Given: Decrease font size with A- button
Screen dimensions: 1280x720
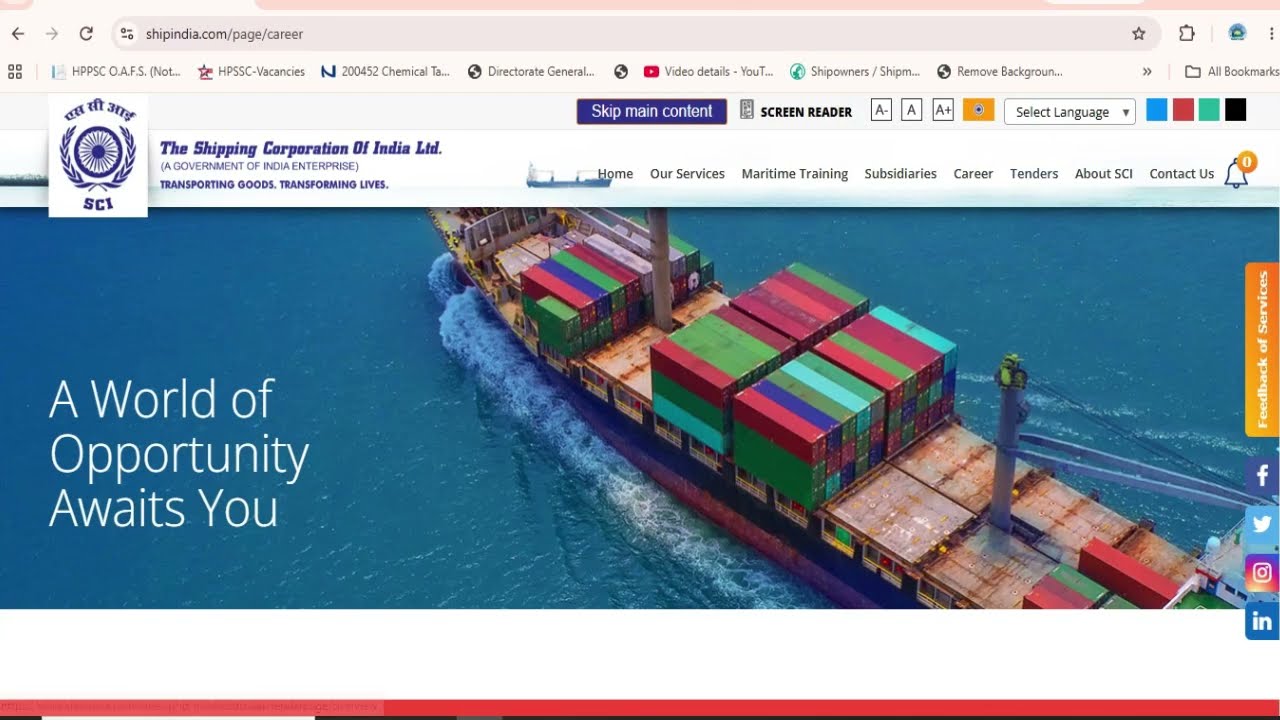Looking at the screenshot, I should tap(881, 110).
